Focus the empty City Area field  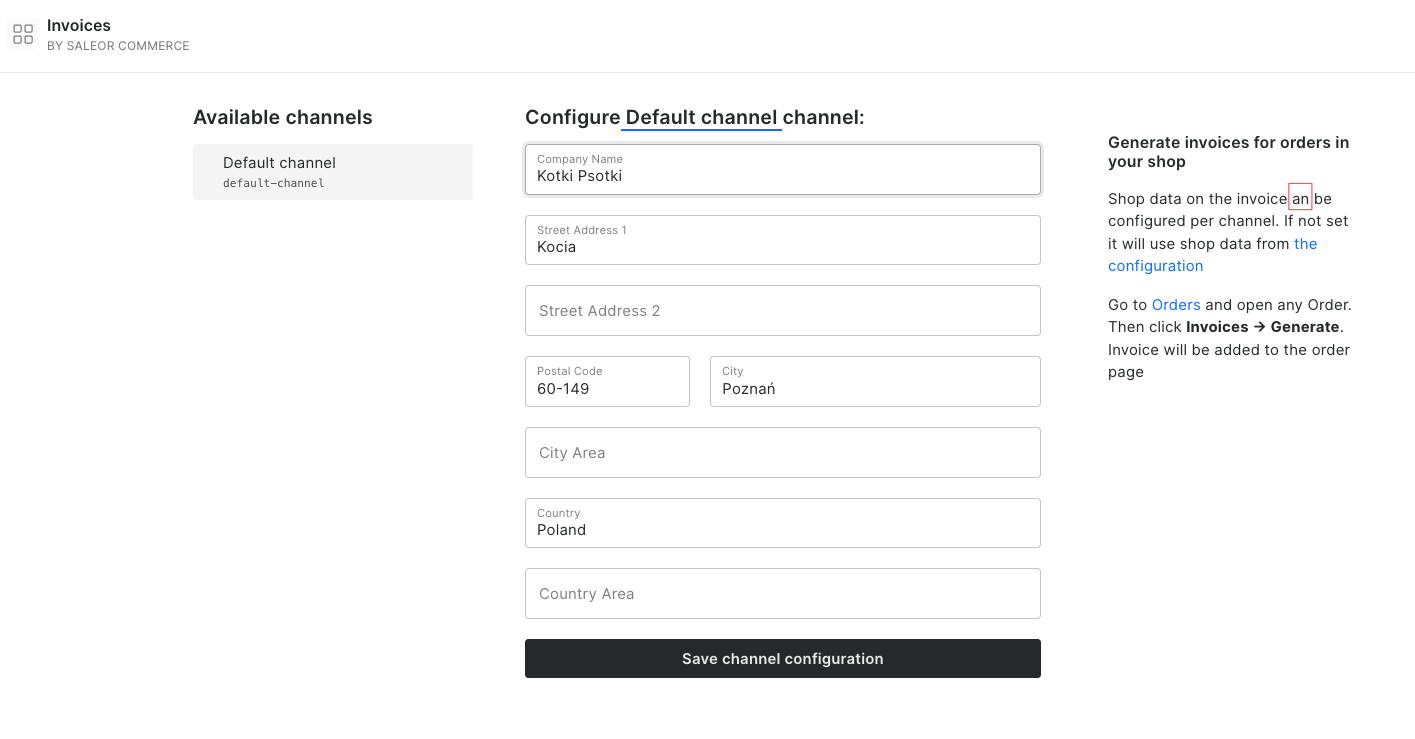[x=783, y=452]
